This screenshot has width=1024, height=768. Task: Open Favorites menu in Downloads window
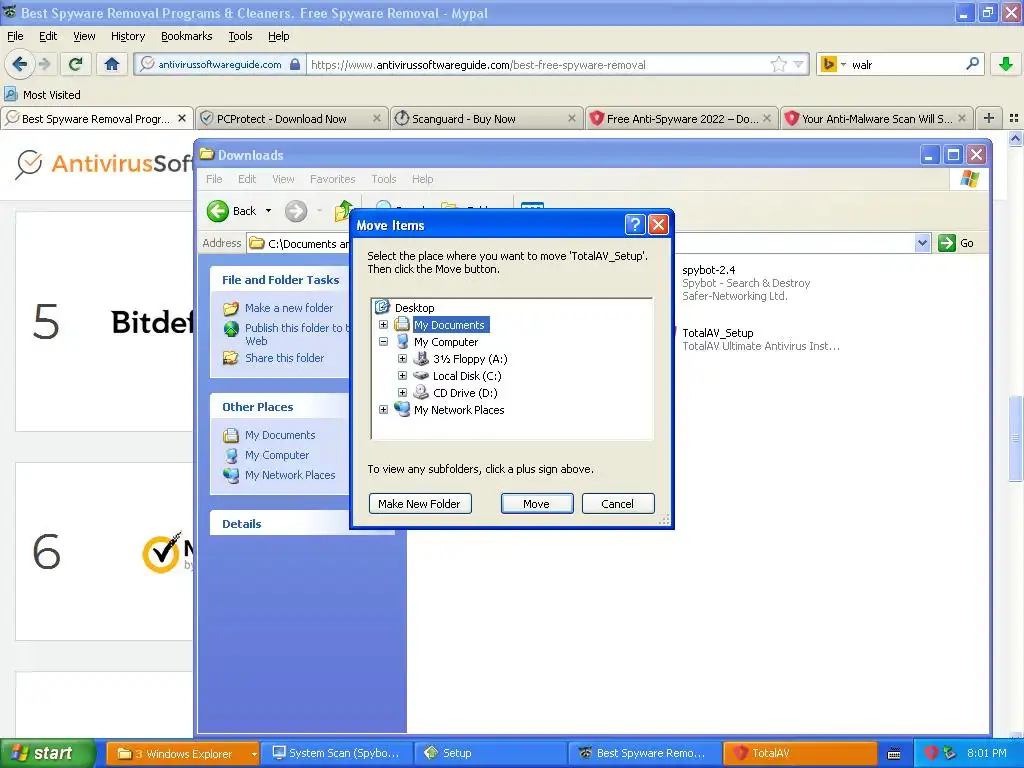(x=332, y=179)
